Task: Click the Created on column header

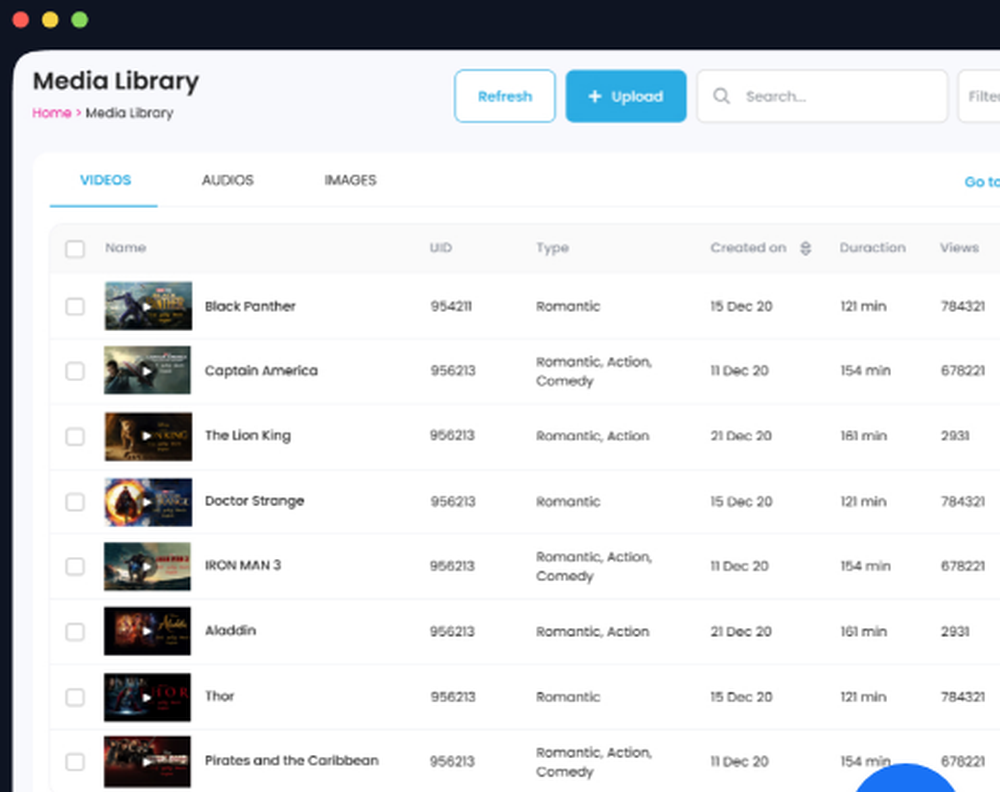Action: click(x=748, y=247)
